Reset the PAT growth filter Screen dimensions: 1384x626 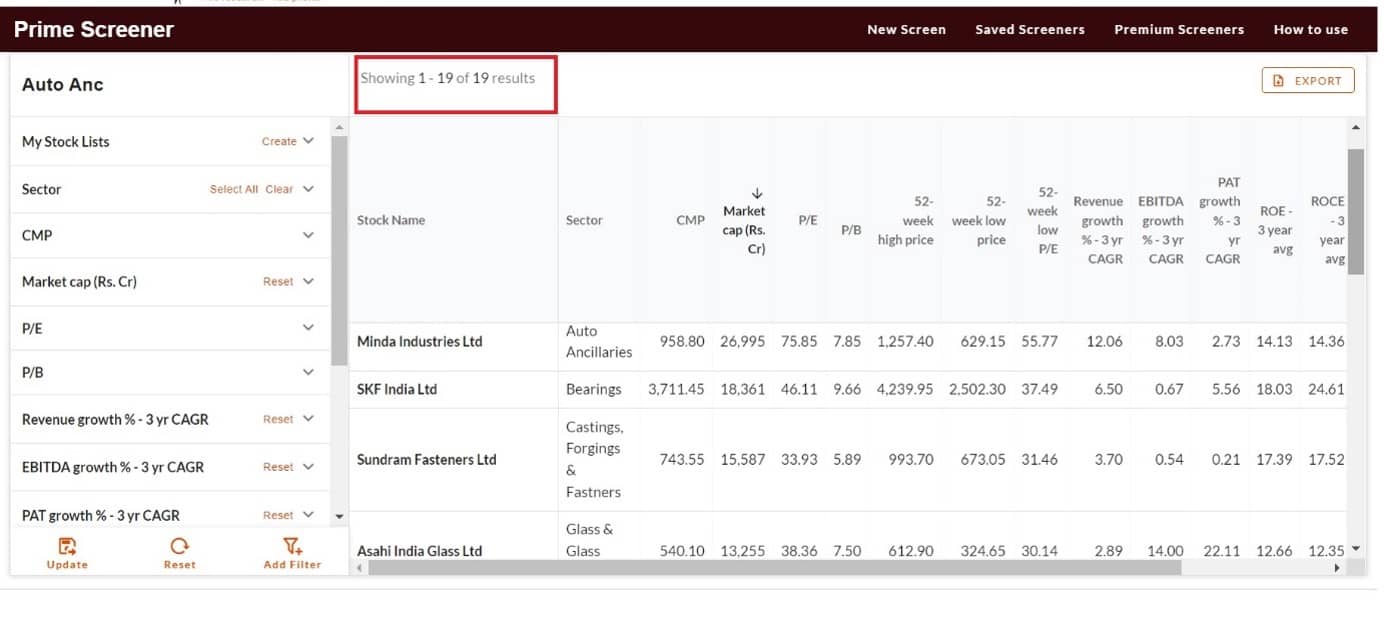click(278, 515)
